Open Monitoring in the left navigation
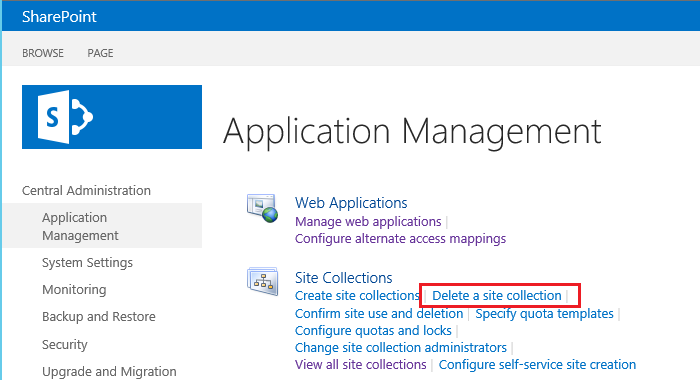 74,290
